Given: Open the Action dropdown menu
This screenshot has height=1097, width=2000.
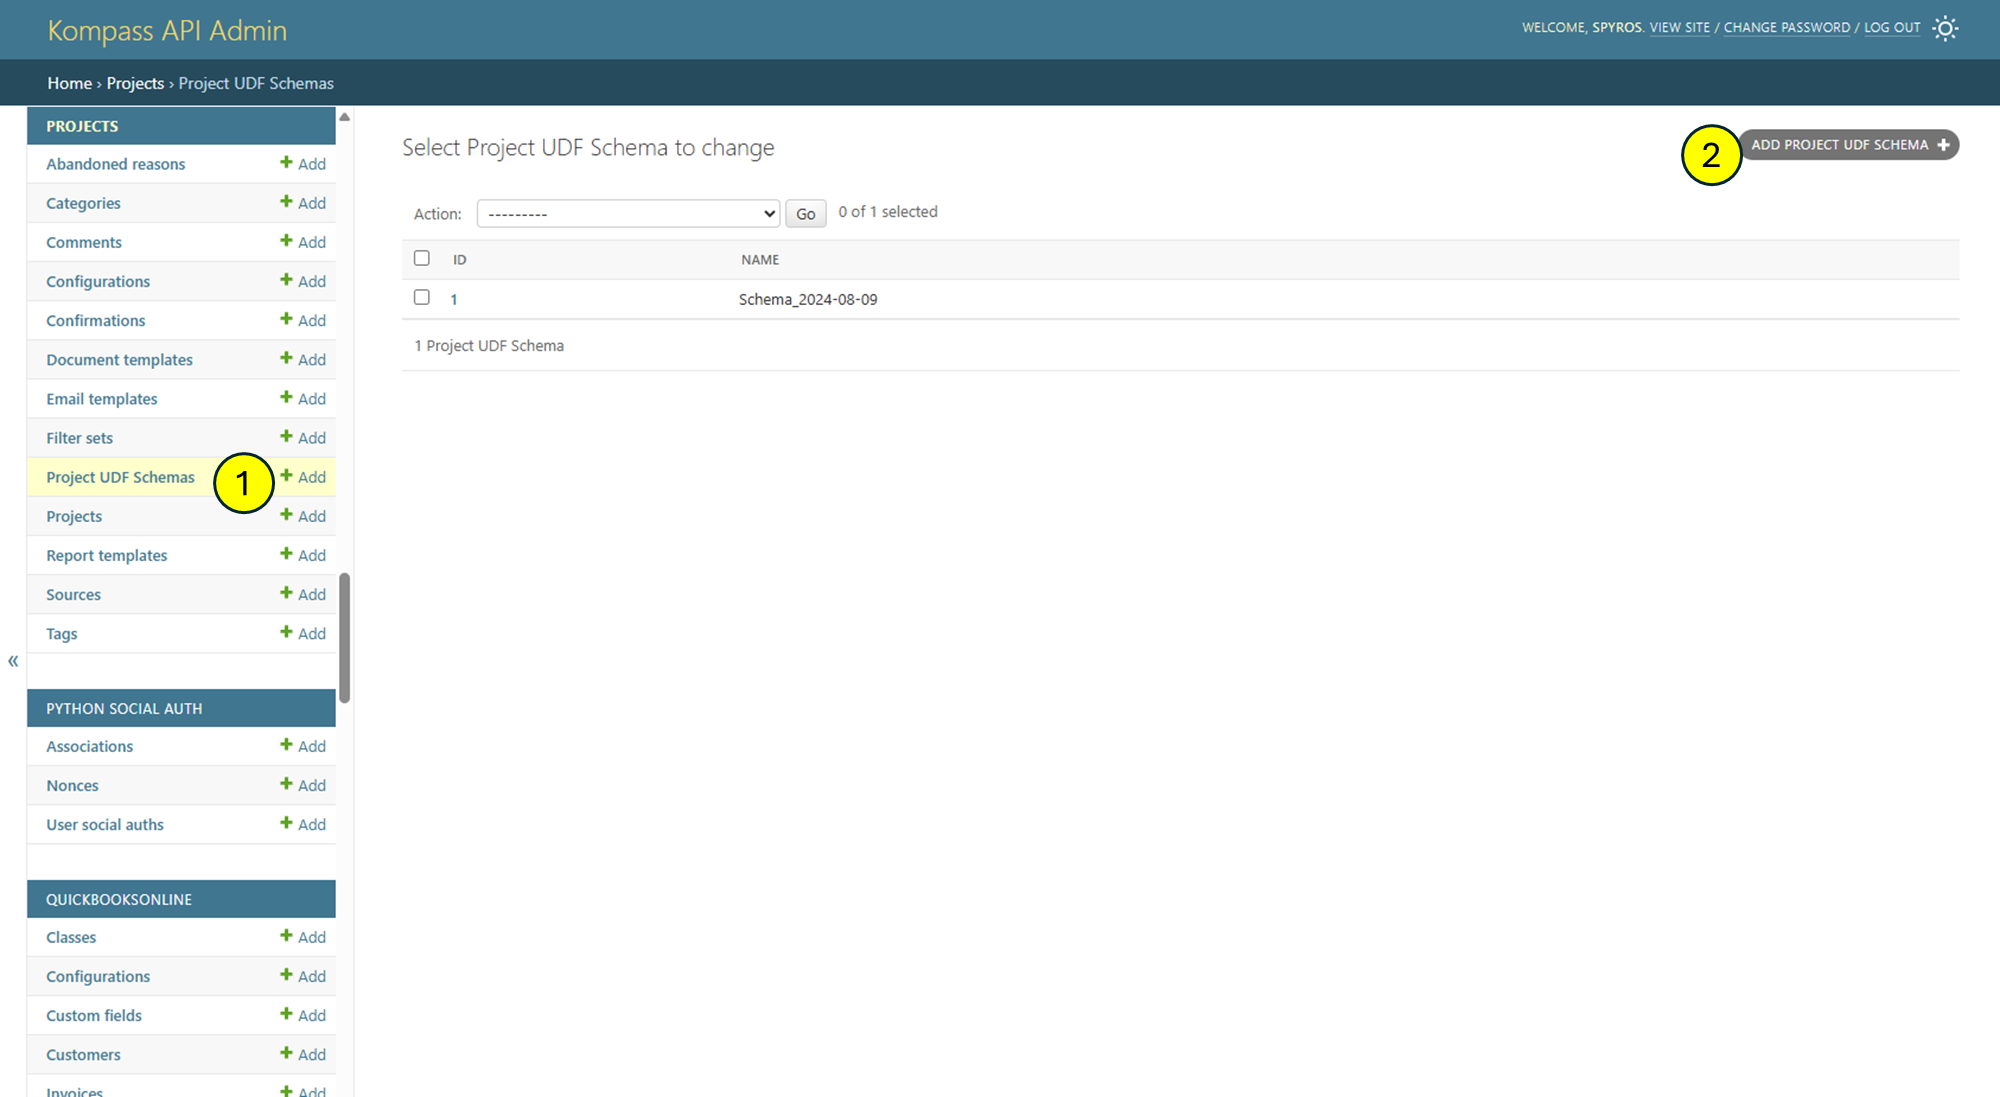Looking at the screenshot, I should tap(628, 214).
